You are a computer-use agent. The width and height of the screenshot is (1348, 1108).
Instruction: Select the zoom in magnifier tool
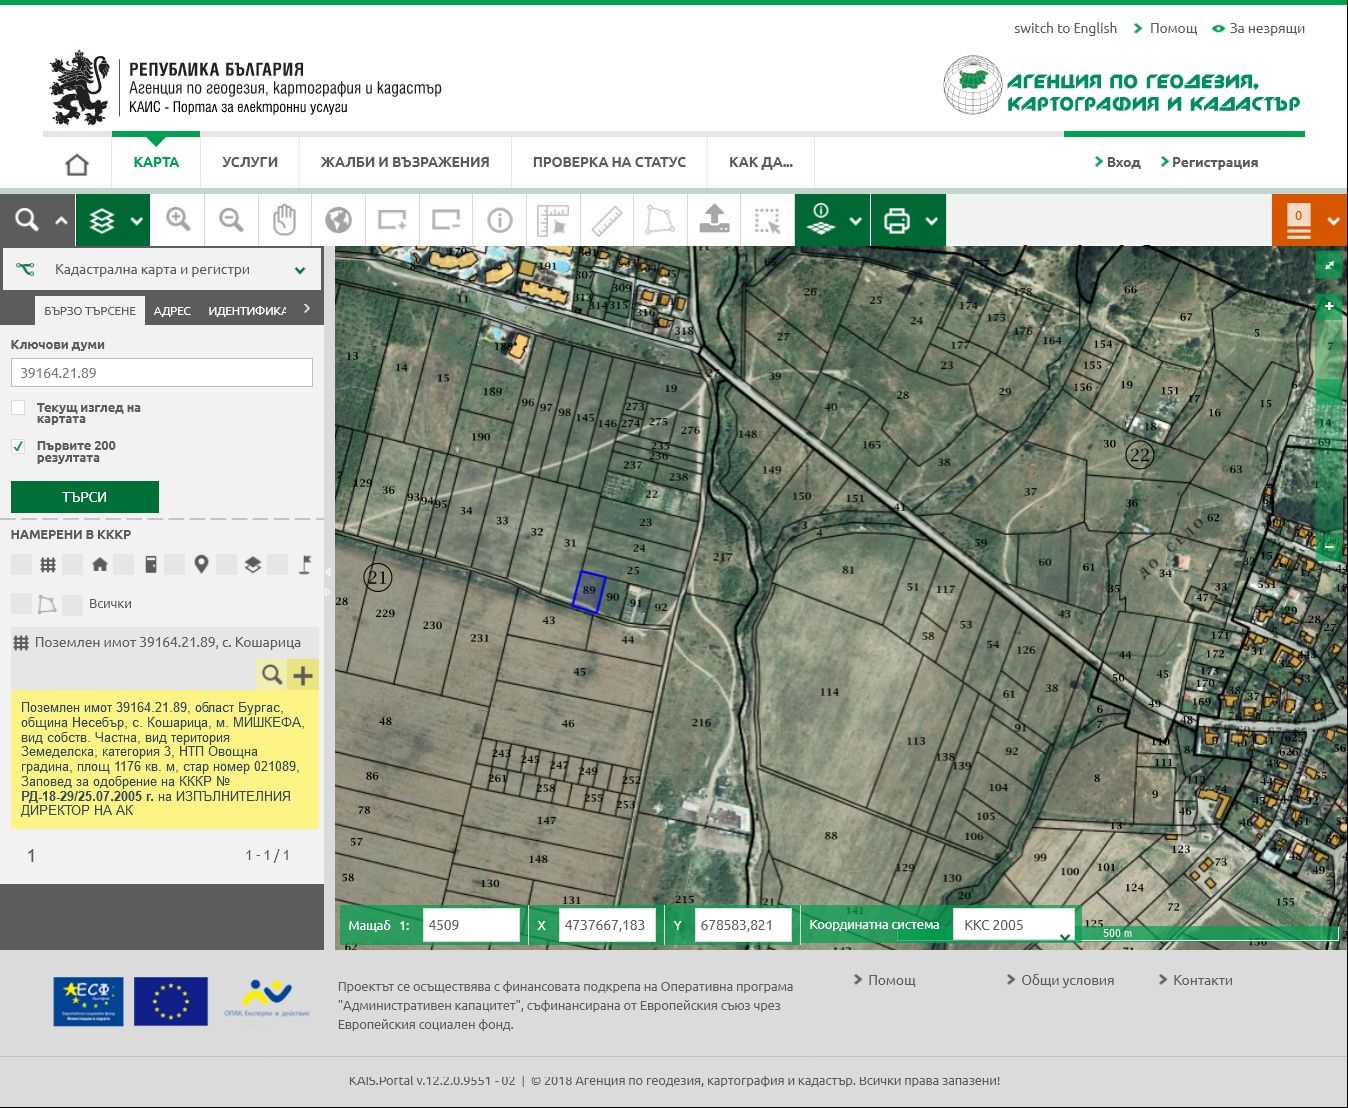pyautogui.click(x=179, y=220)
